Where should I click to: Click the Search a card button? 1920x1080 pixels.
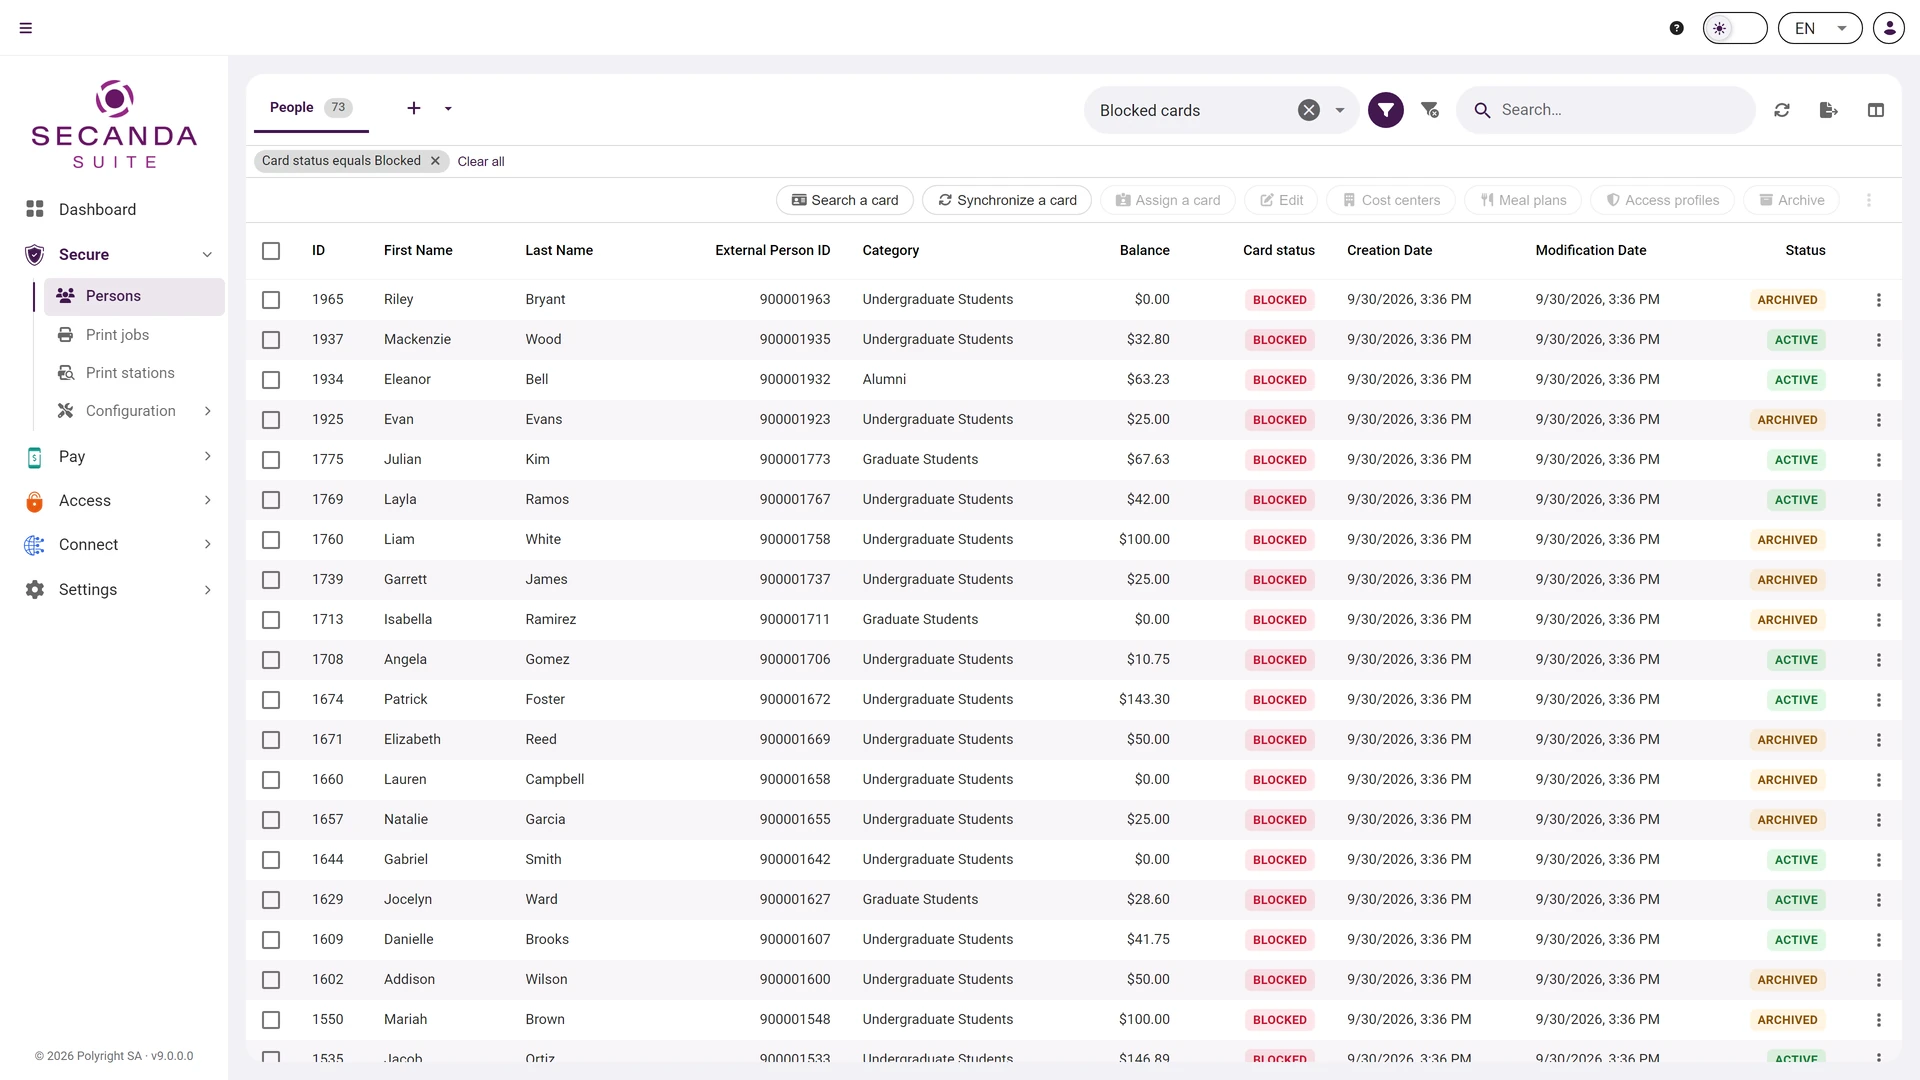845,200
